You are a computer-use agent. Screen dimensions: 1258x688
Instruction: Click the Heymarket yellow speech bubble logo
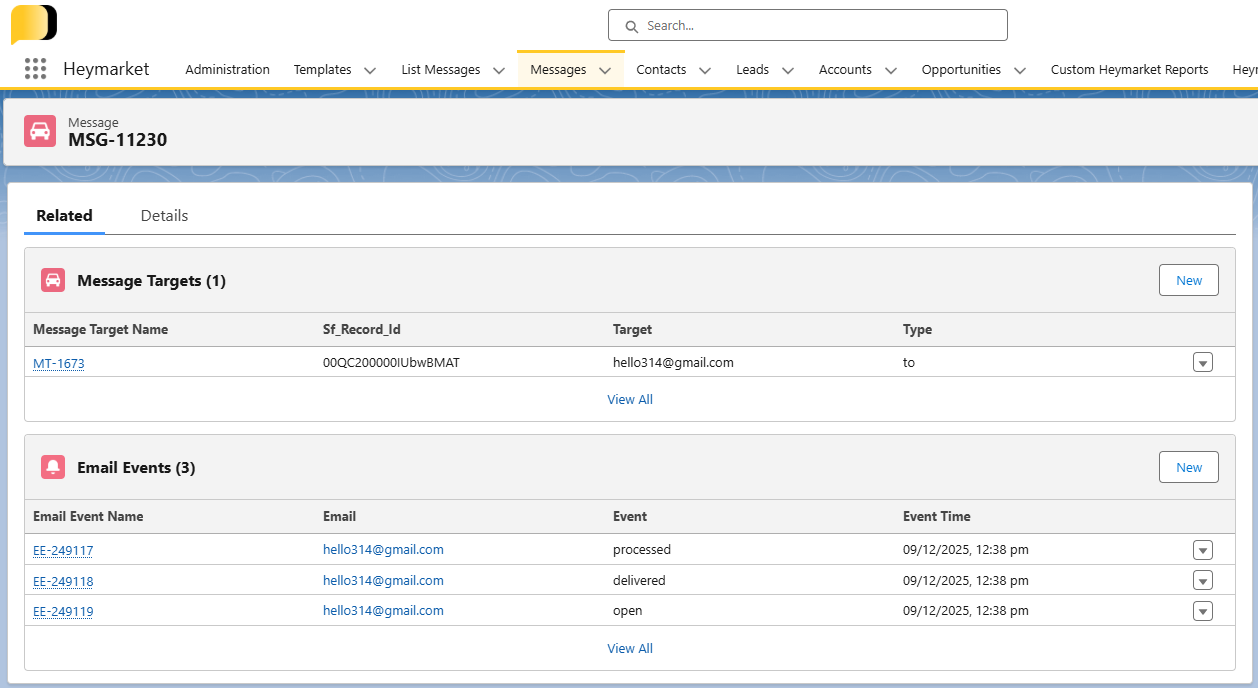[x=34, y=24]
